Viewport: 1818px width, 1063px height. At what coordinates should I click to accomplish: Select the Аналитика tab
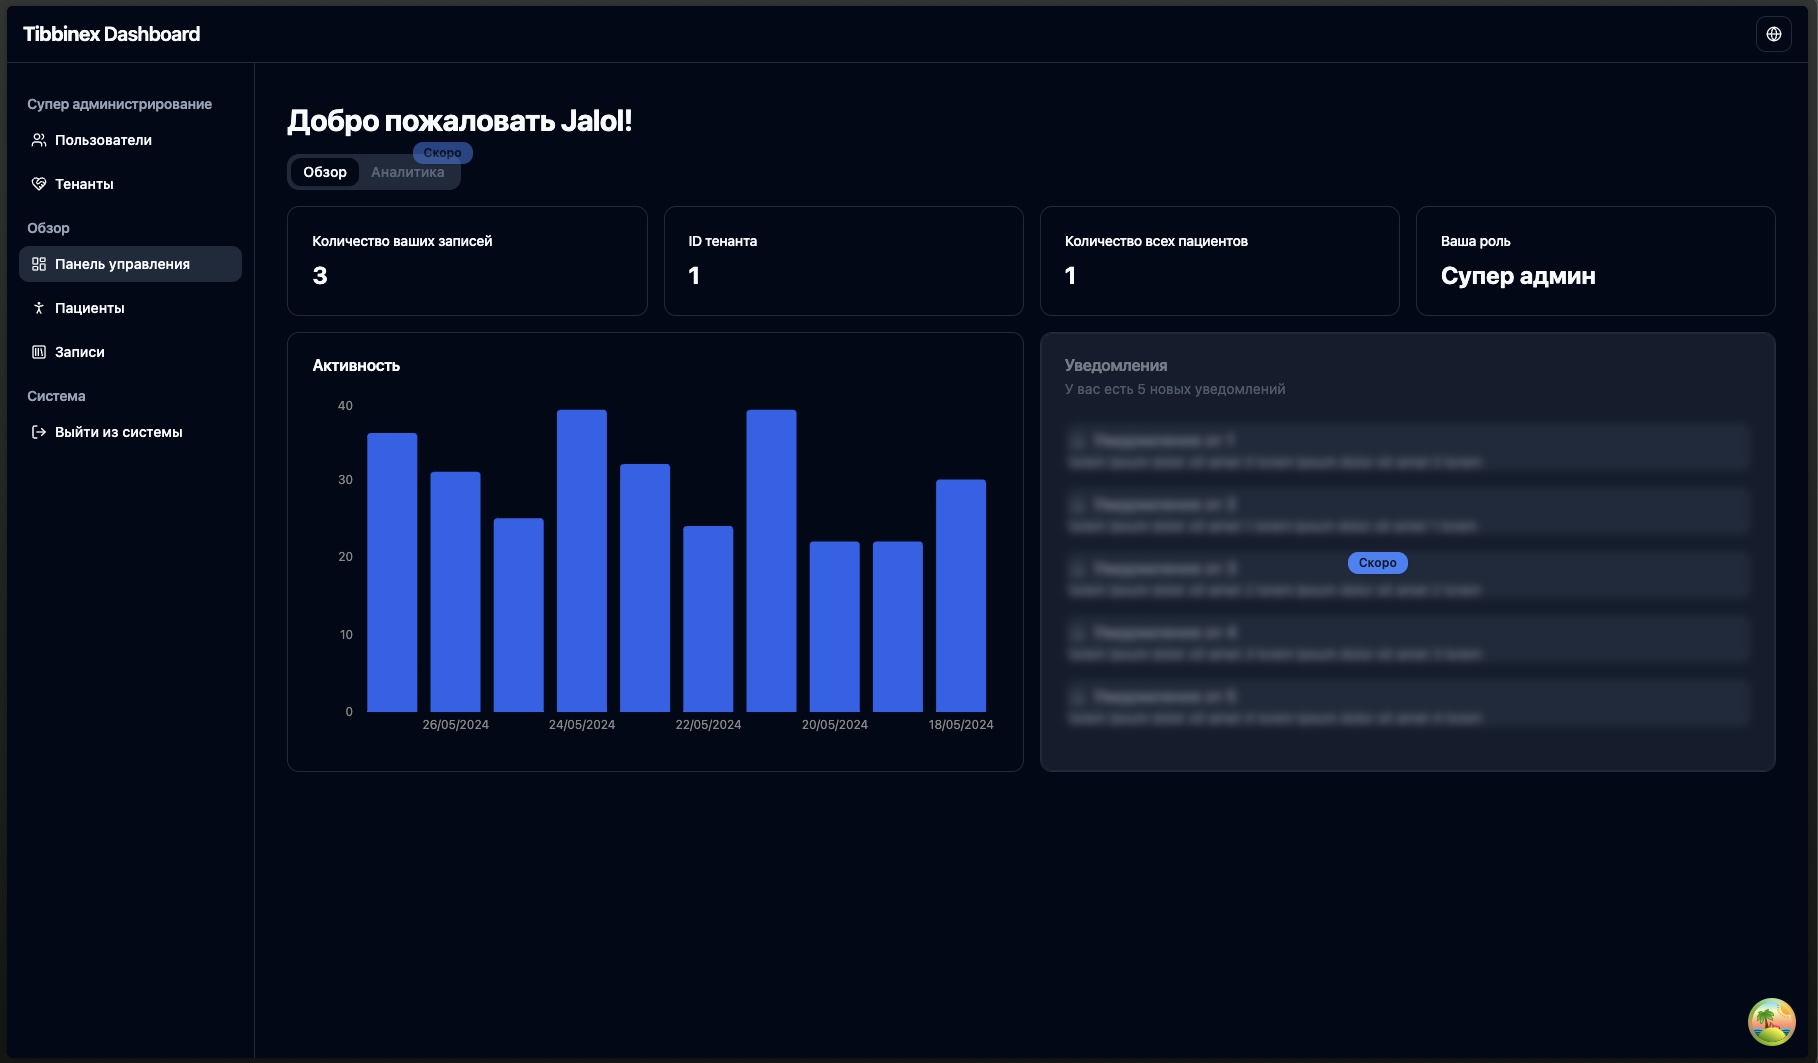(408, 172)
